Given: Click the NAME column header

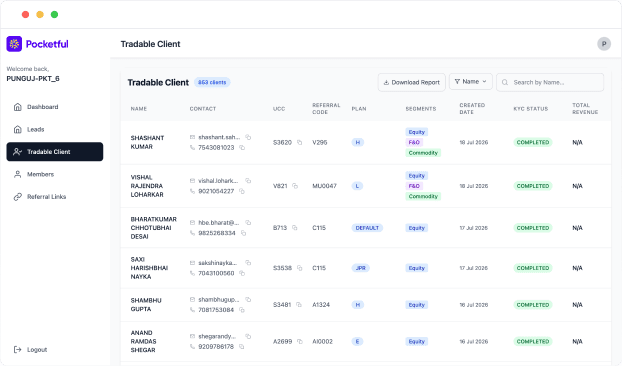Looking at the screenshot, I should (139, 109).
